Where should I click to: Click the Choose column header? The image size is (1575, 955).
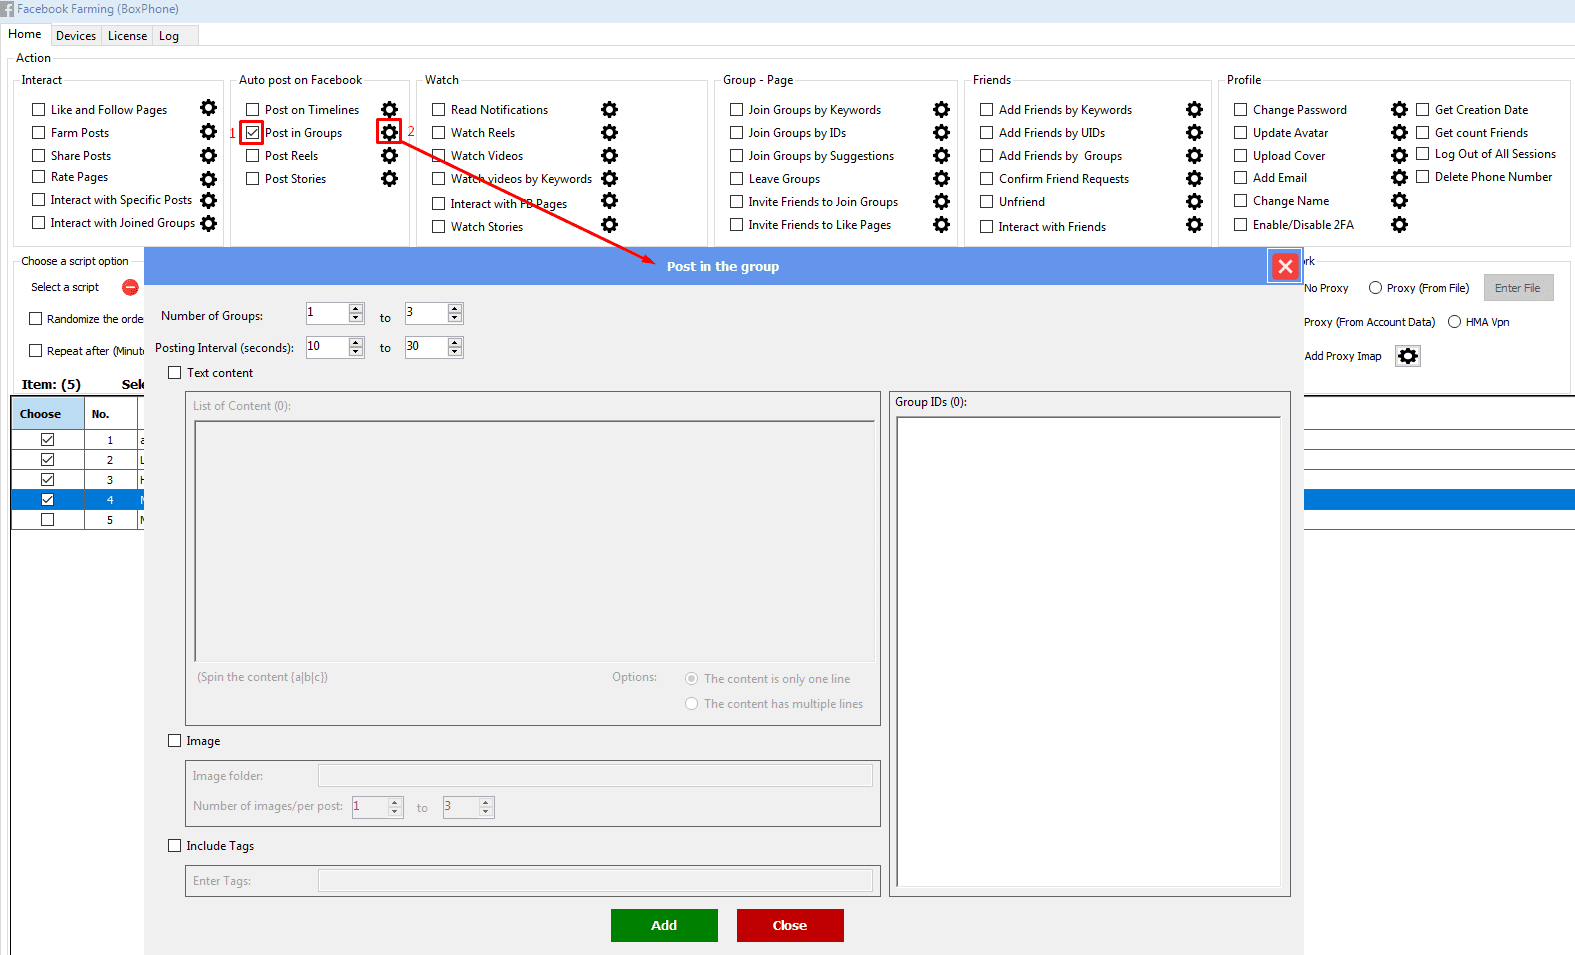click(x=47, y=413)
